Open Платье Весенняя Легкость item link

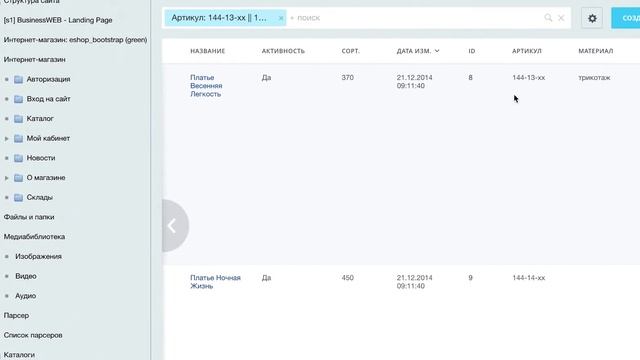click(206, 86)
